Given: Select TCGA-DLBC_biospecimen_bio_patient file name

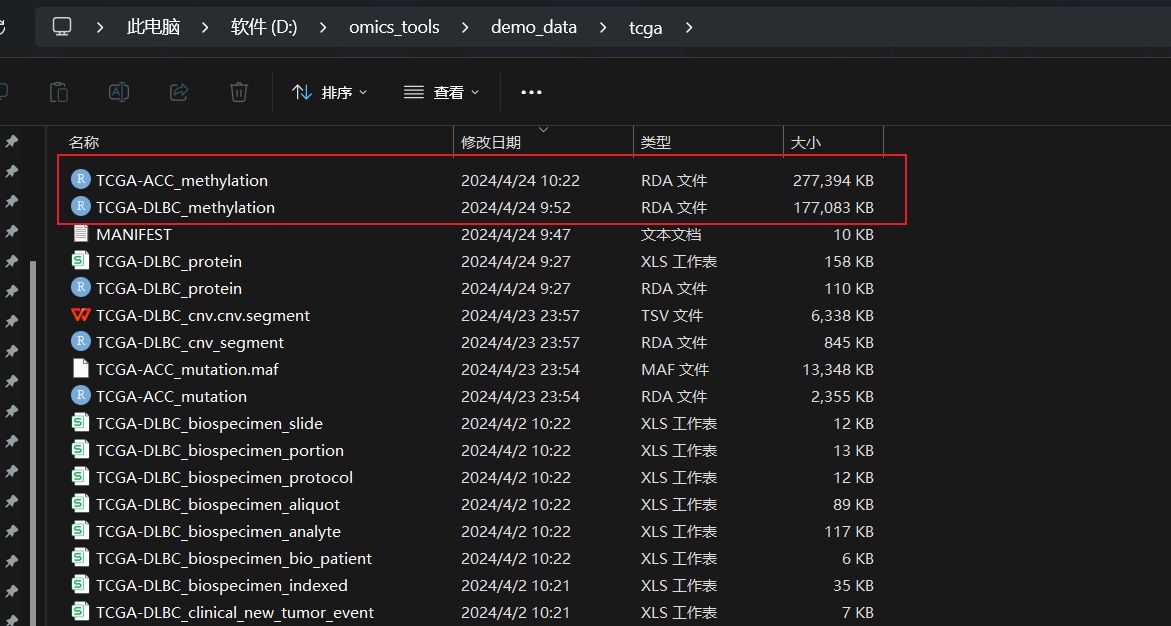Looking at the screenshot, I should 234,558.
